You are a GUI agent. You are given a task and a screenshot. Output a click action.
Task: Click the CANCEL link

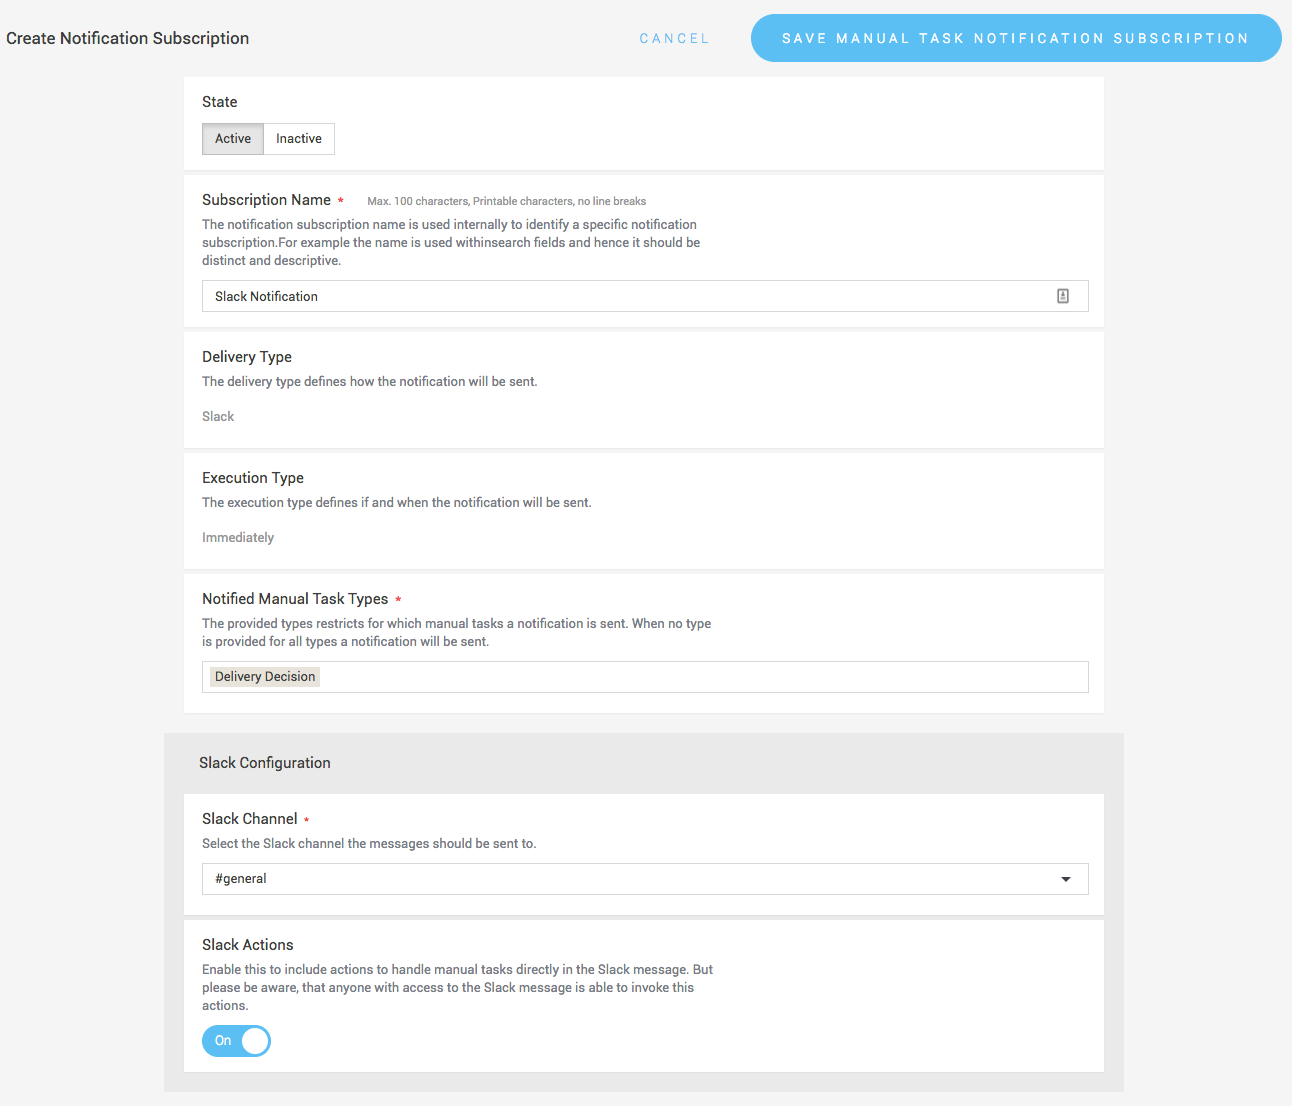pos(674,38)
